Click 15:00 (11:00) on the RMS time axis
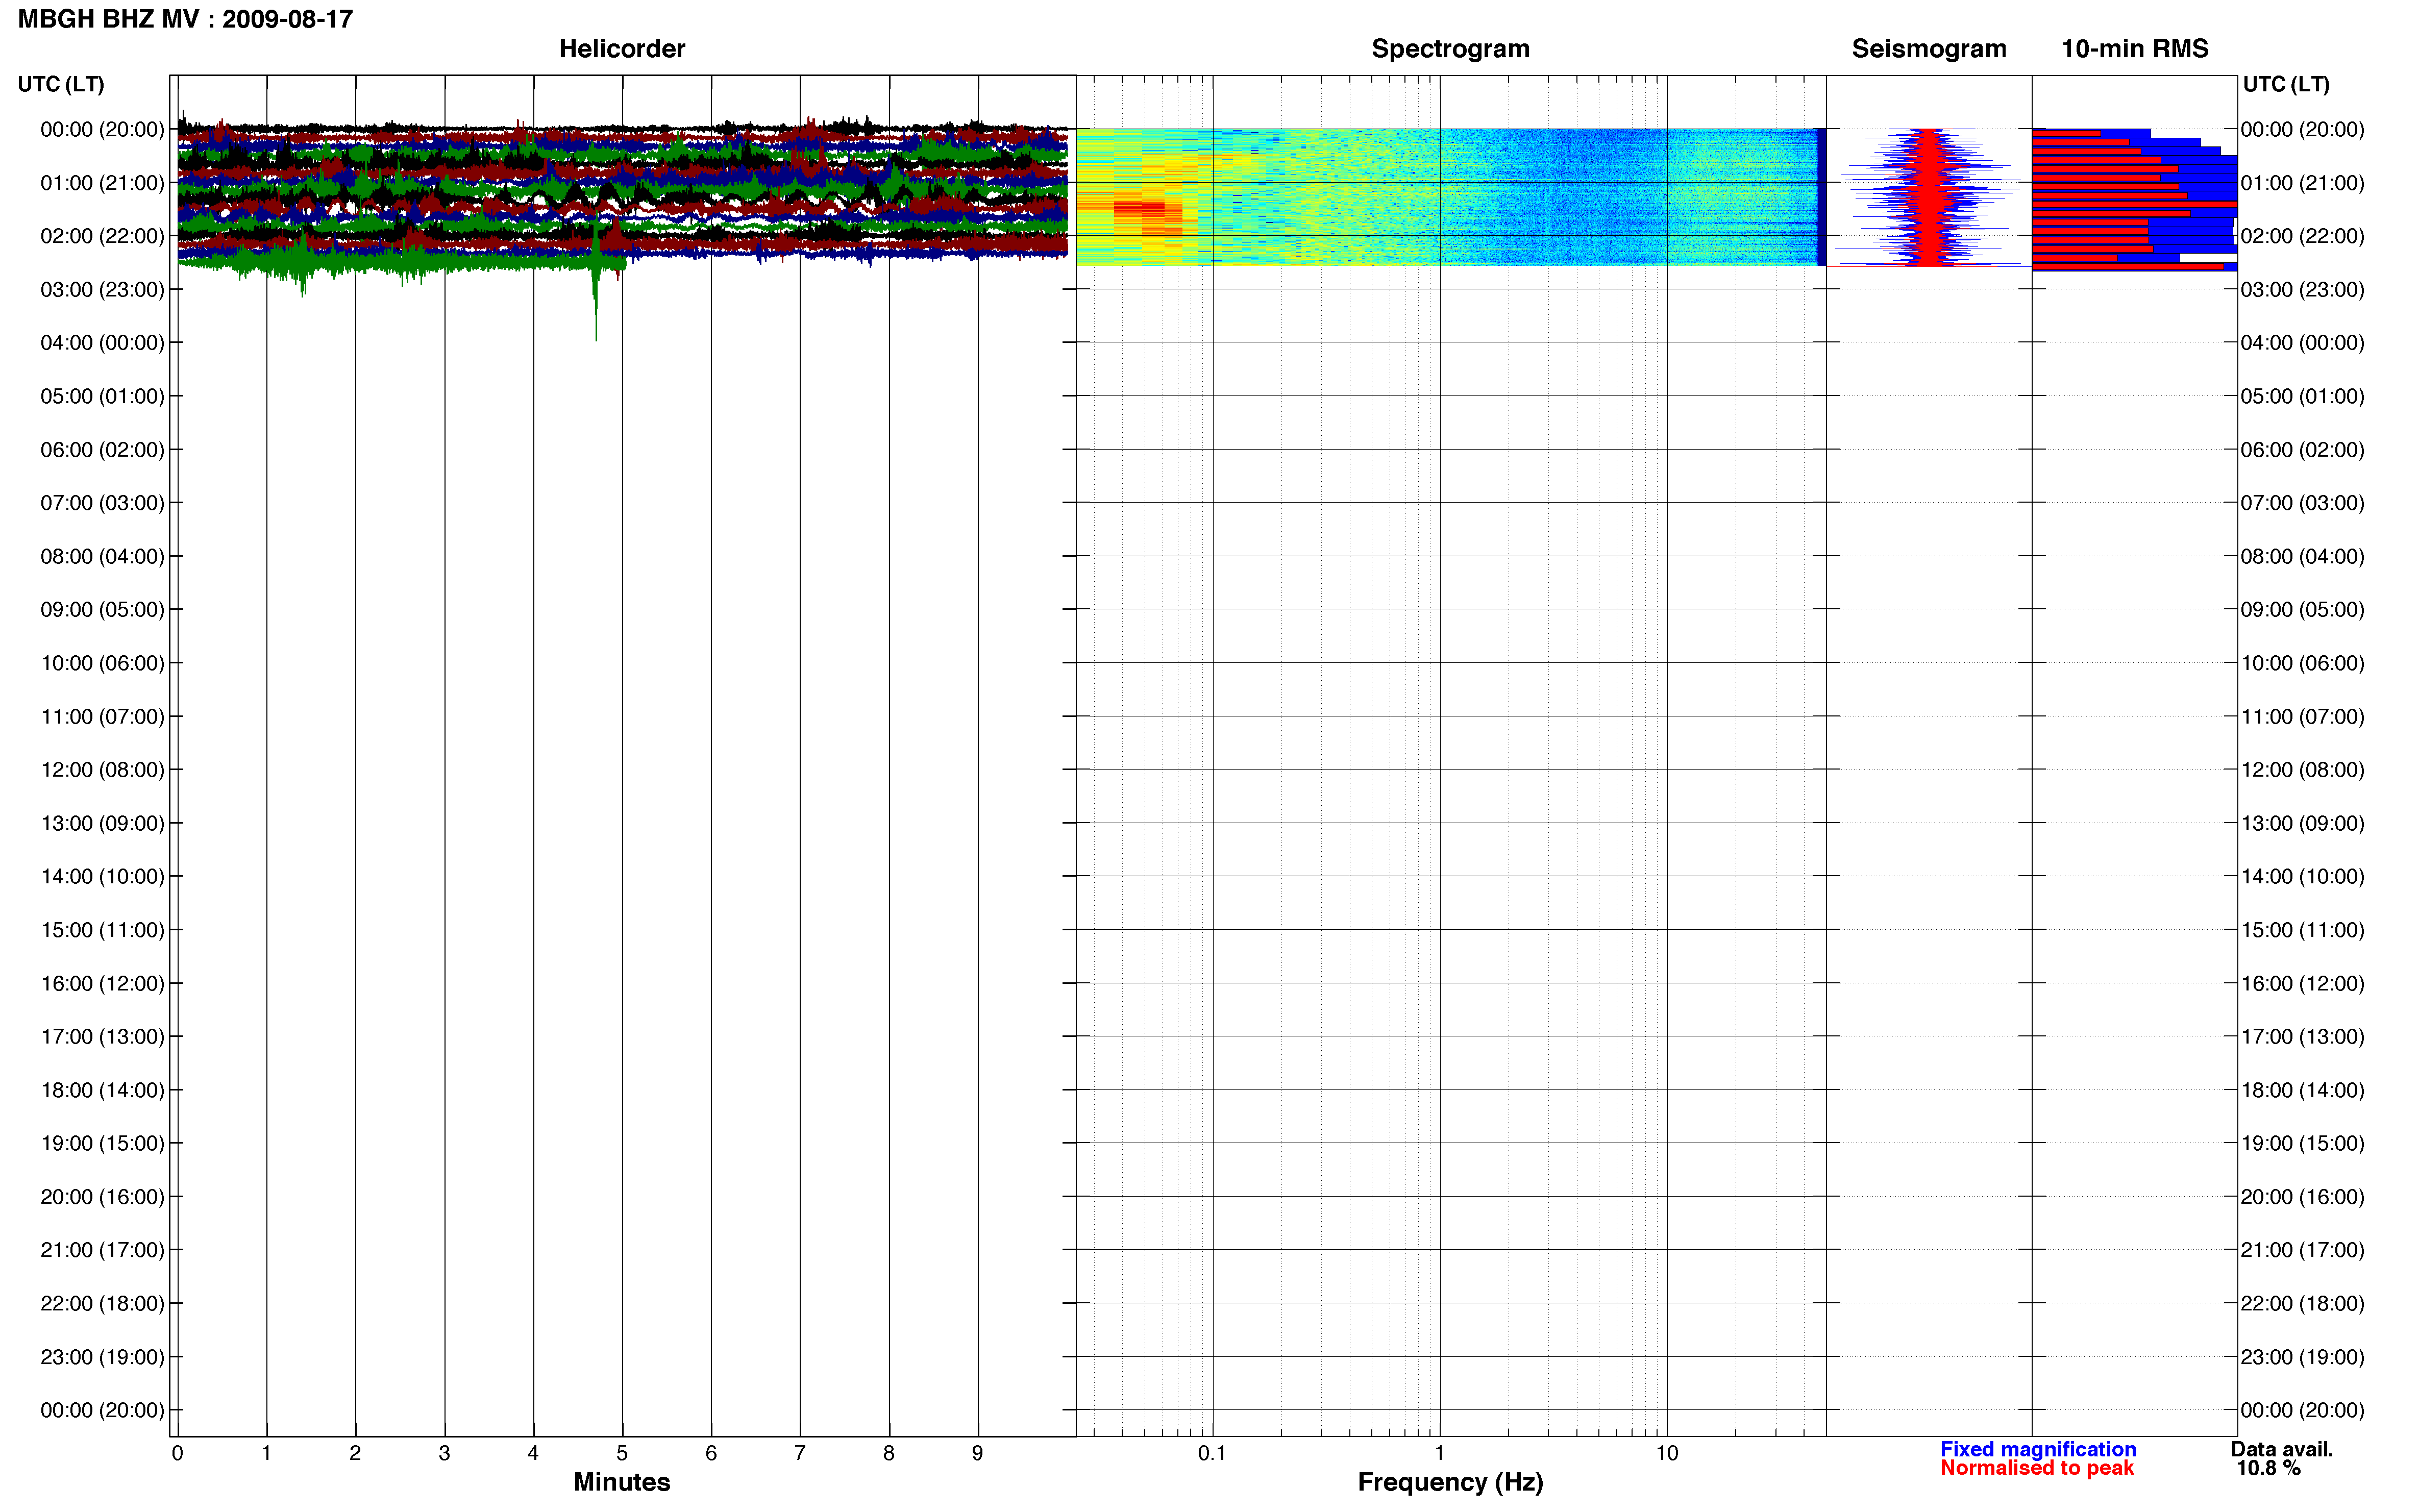The image size is (2419, 1512). [x=2302, y=930]
